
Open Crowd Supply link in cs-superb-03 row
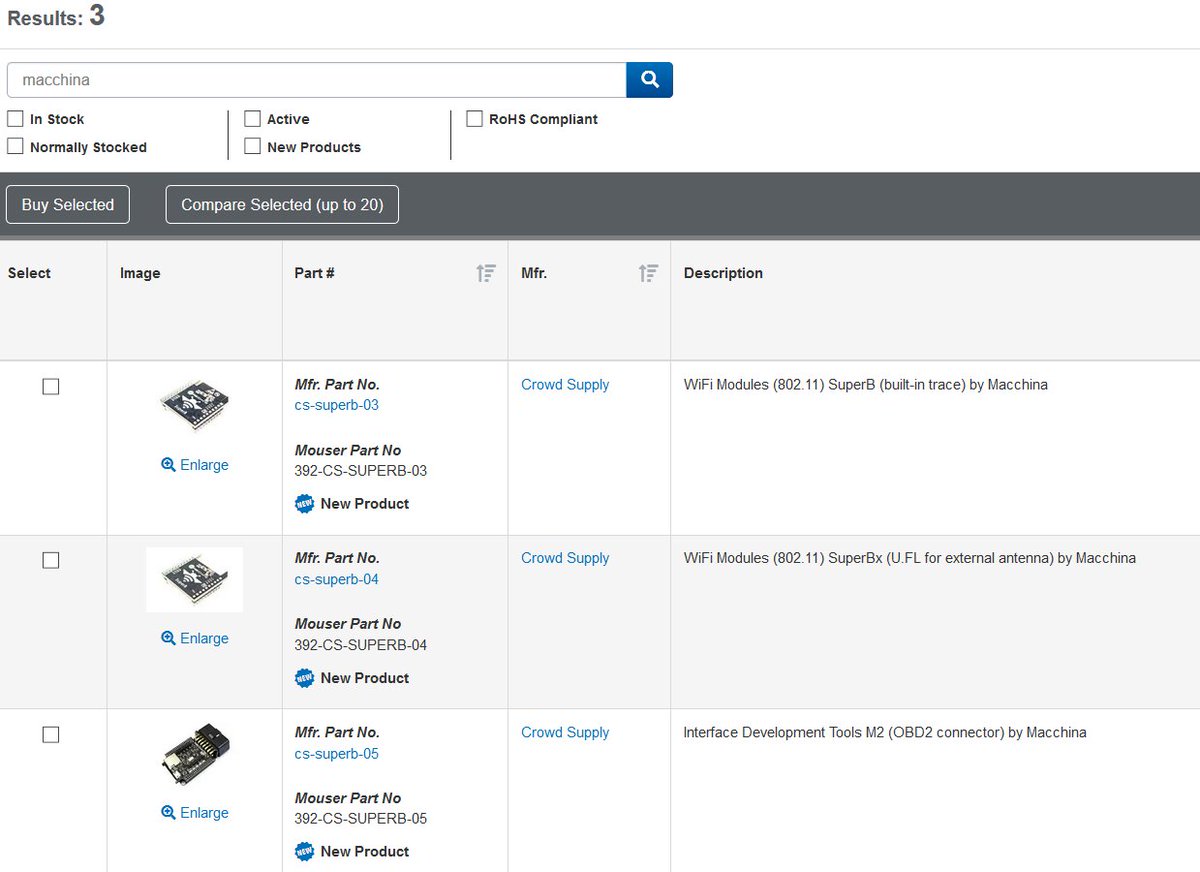click(565, 385)
